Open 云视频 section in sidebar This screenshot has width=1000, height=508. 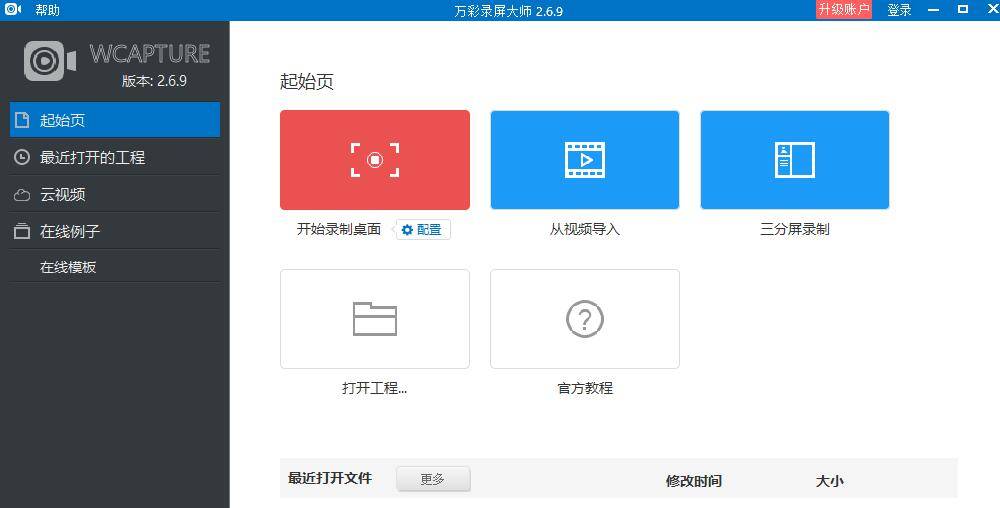(x=63, y=194)
